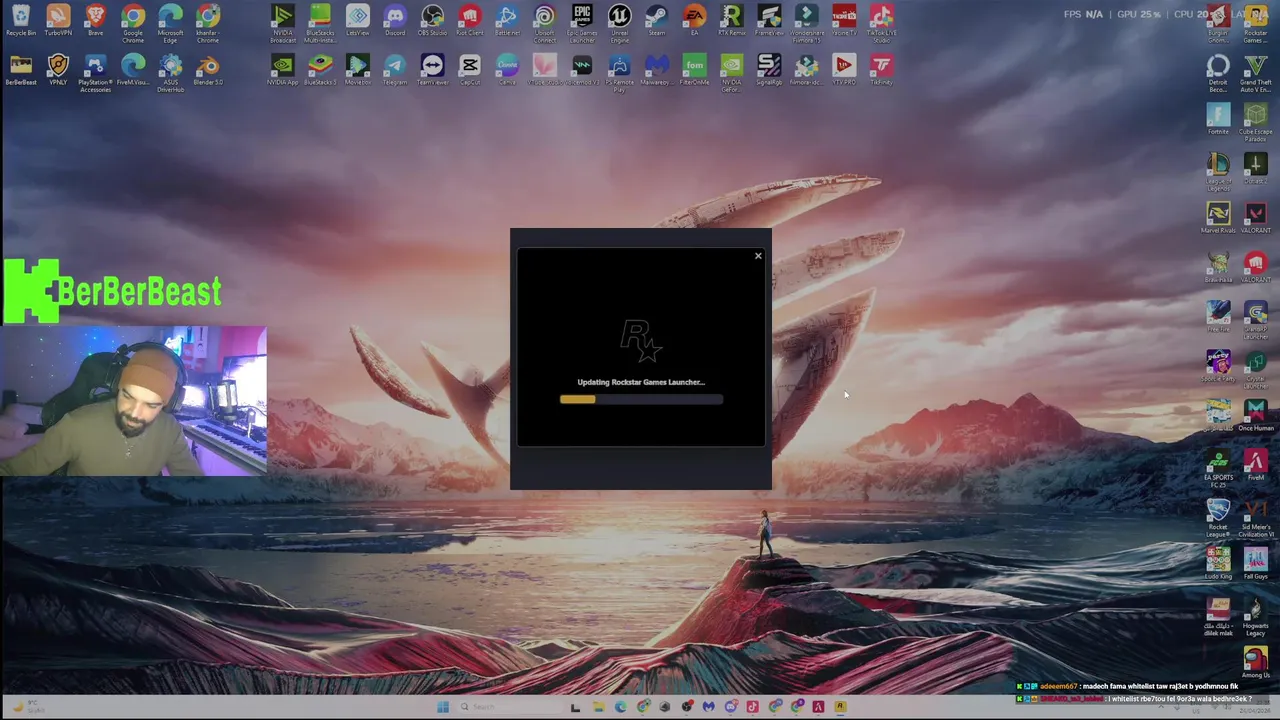
Task: Launch the Ubisoft Connect shortcut
Action: click(x=544, y=22)
